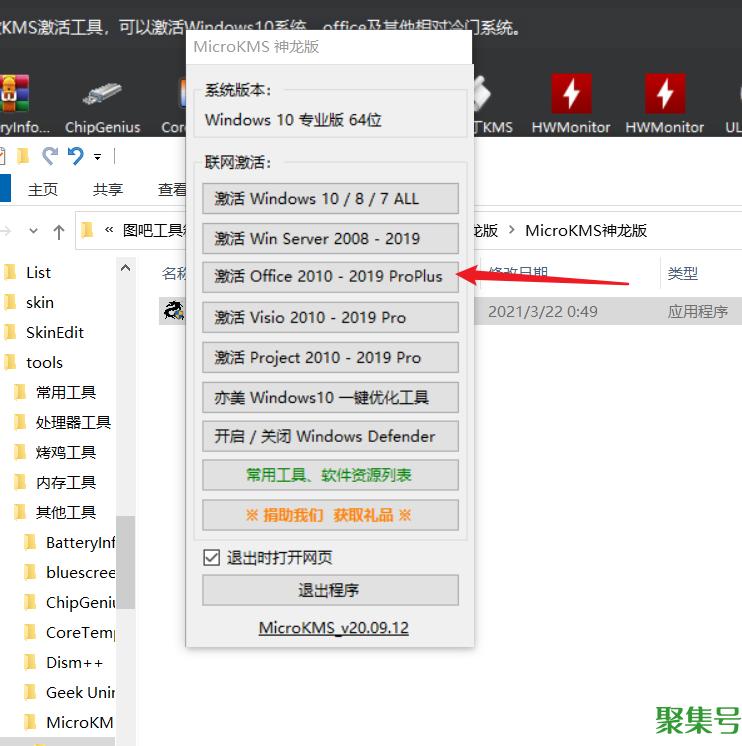Sort by the 类型 column header
This screenshot has height=746, width=742.
[x=683, y=274]
